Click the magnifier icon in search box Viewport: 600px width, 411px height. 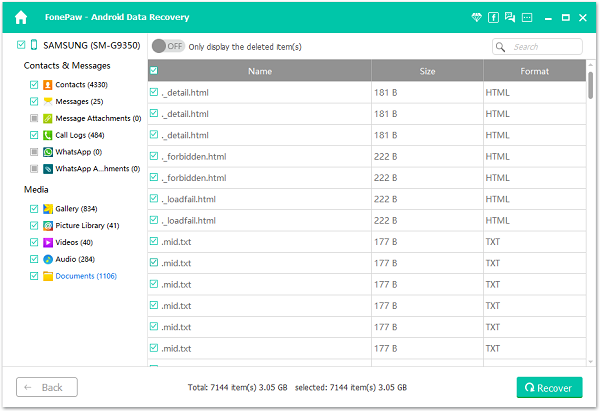click(500, 47)
